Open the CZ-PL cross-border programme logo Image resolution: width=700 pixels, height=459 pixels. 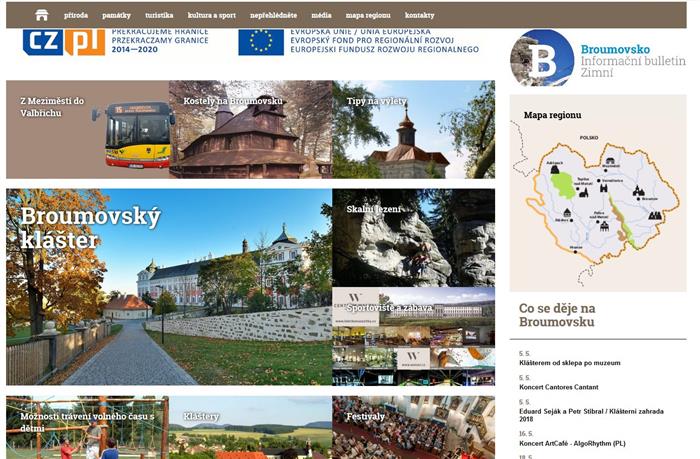[64, 42]
